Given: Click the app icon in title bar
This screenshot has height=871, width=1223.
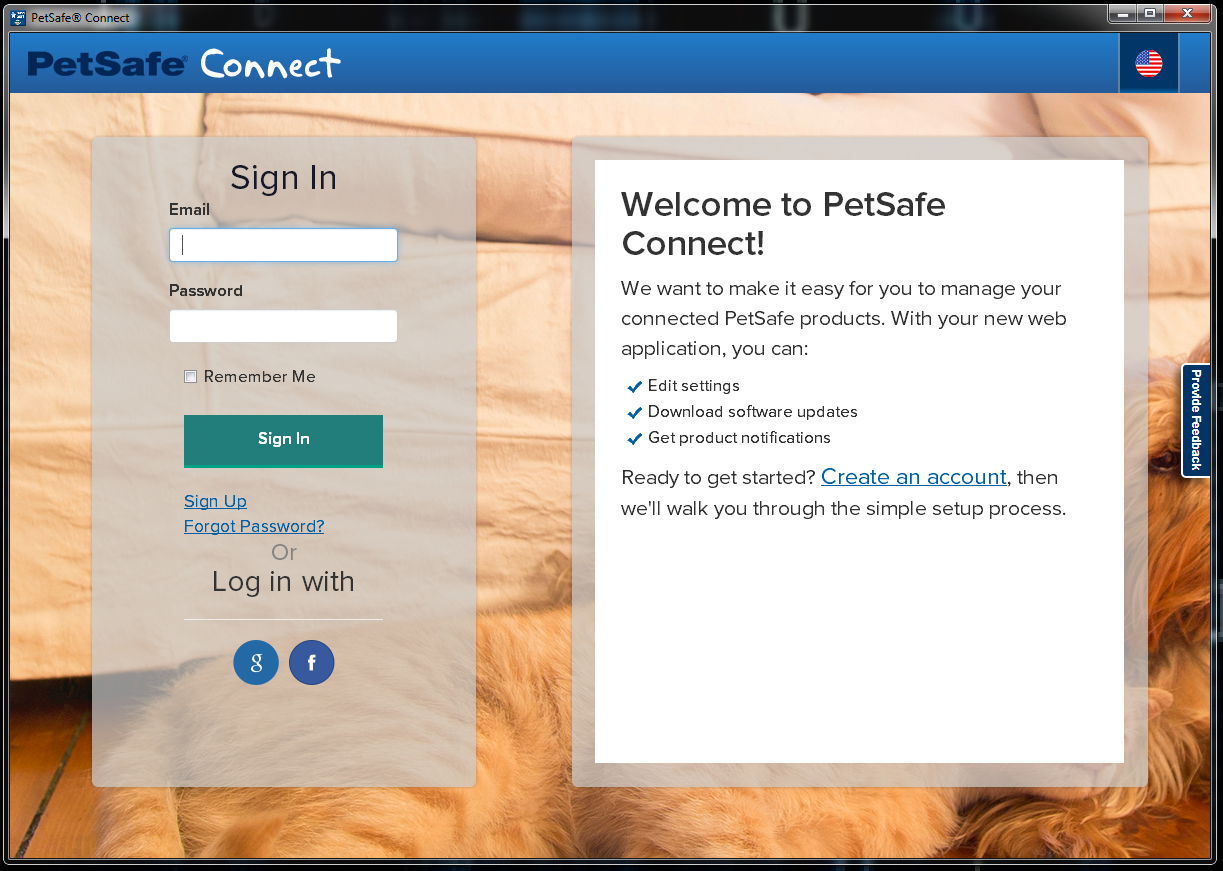Looking at the screenshot, I should 18,17.
